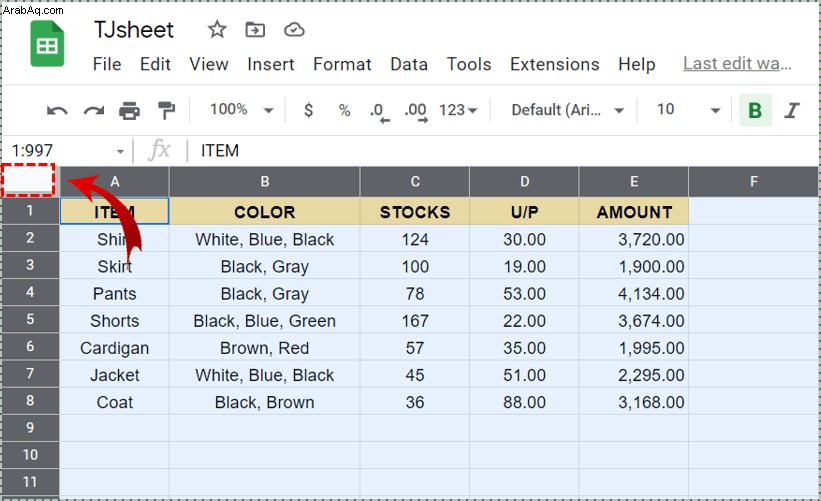The height and width of the screenshot is (501, 821).
Task: Toggle bold formatting button
Action: point(755,110)
